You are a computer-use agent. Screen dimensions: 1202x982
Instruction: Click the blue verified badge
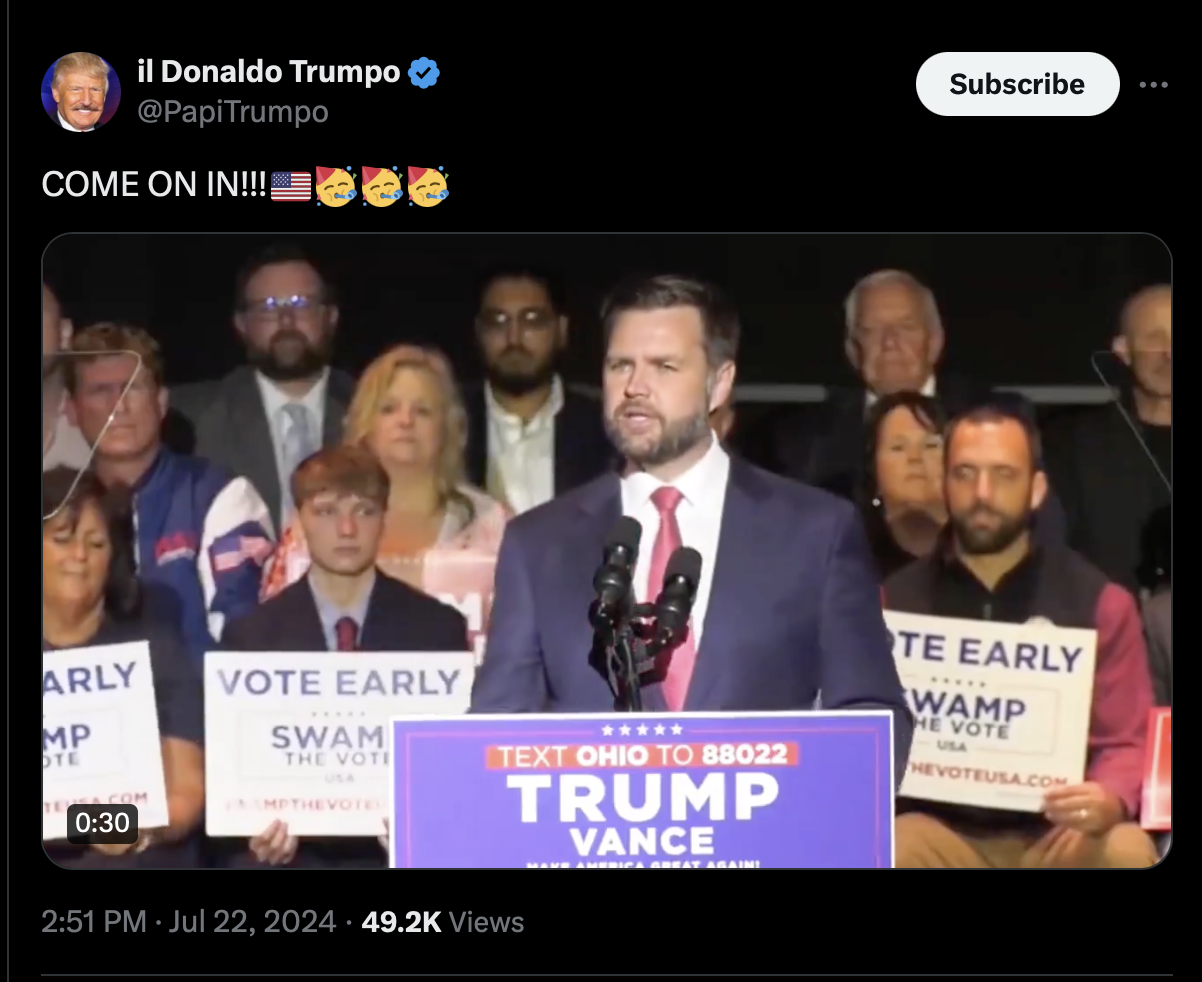pyautogui.click(x=424, y=73)
